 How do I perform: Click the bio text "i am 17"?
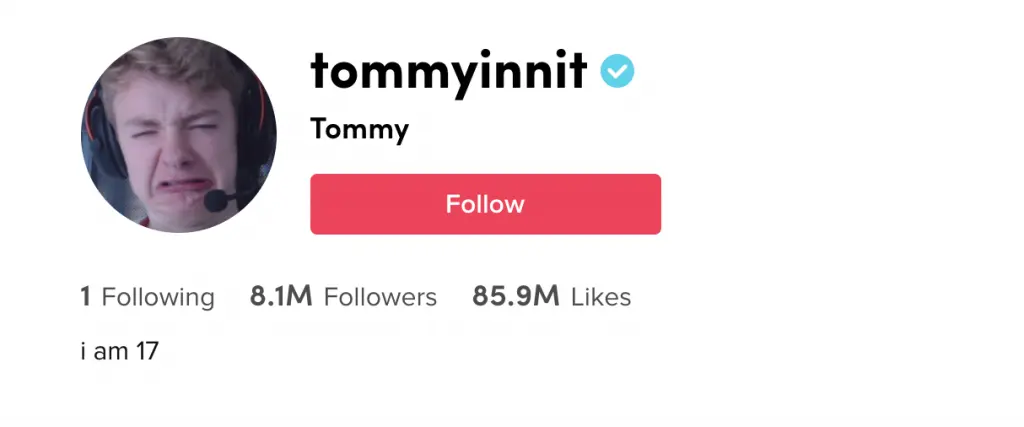click(120, 351)
